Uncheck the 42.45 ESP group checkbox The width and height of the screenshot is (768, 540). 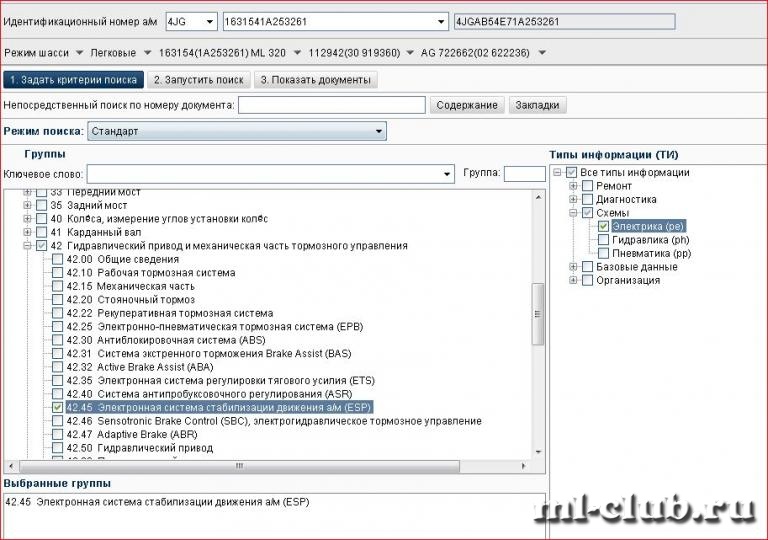[57, 408]
